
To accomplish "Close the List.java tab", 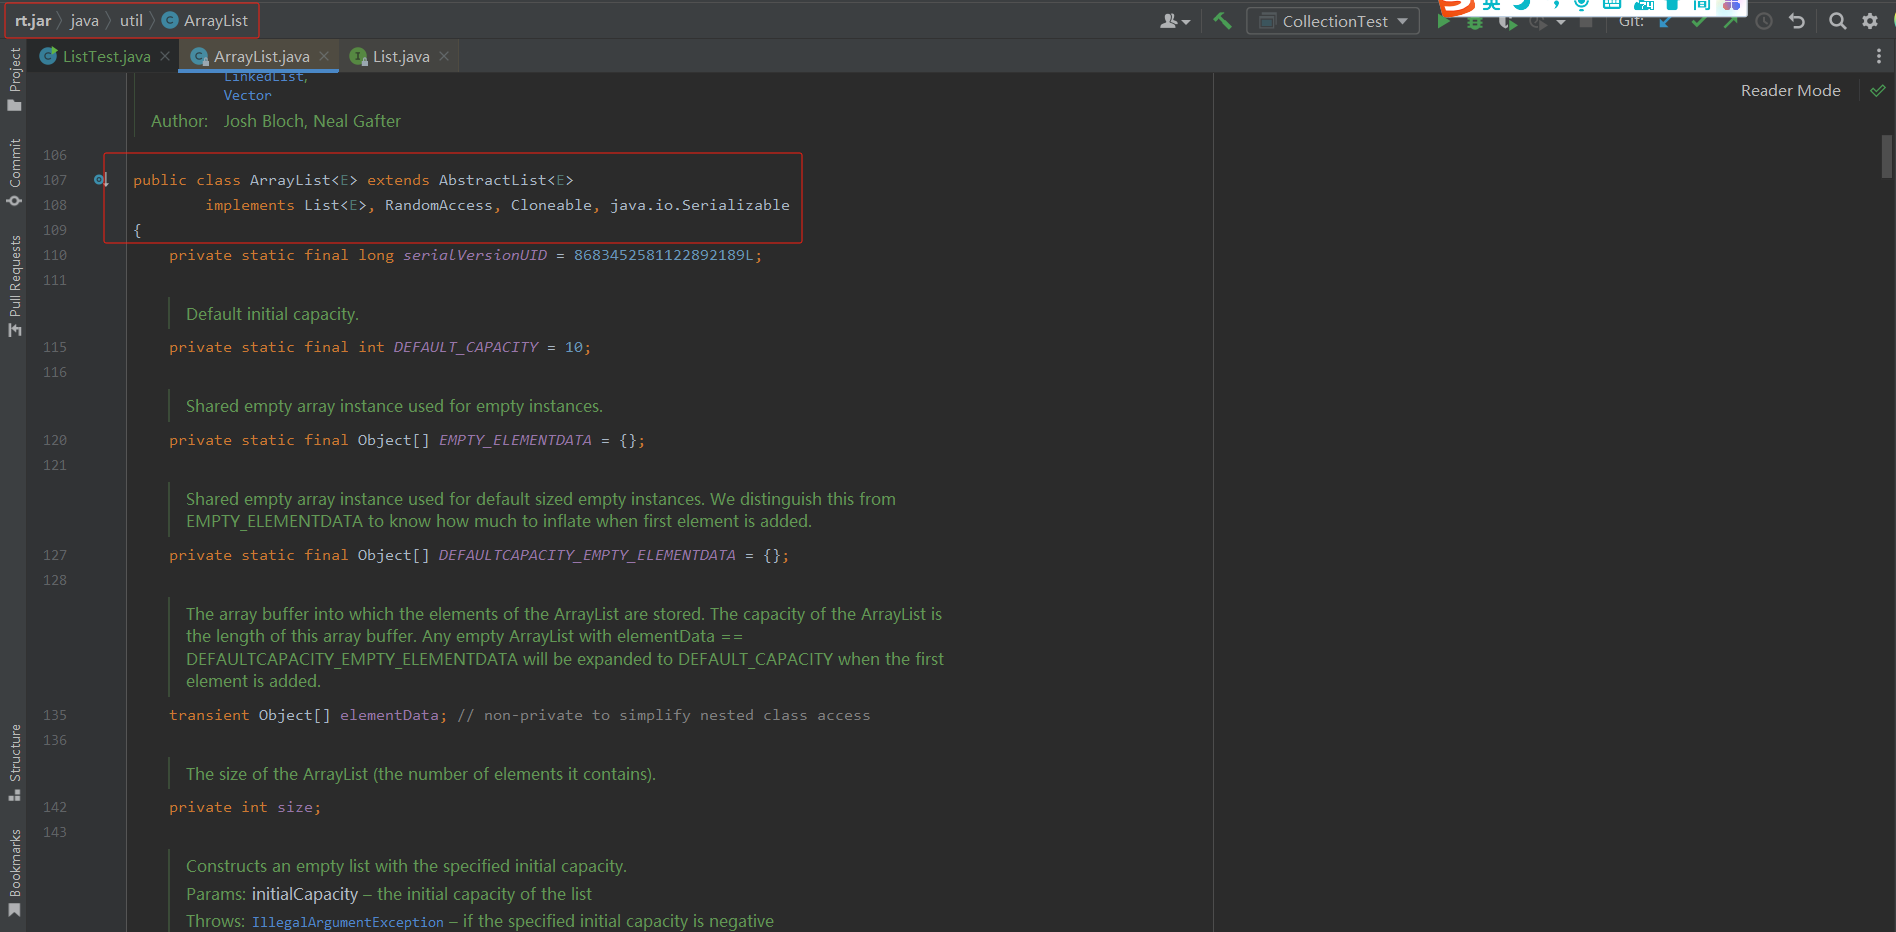I will tap(444, 57).
